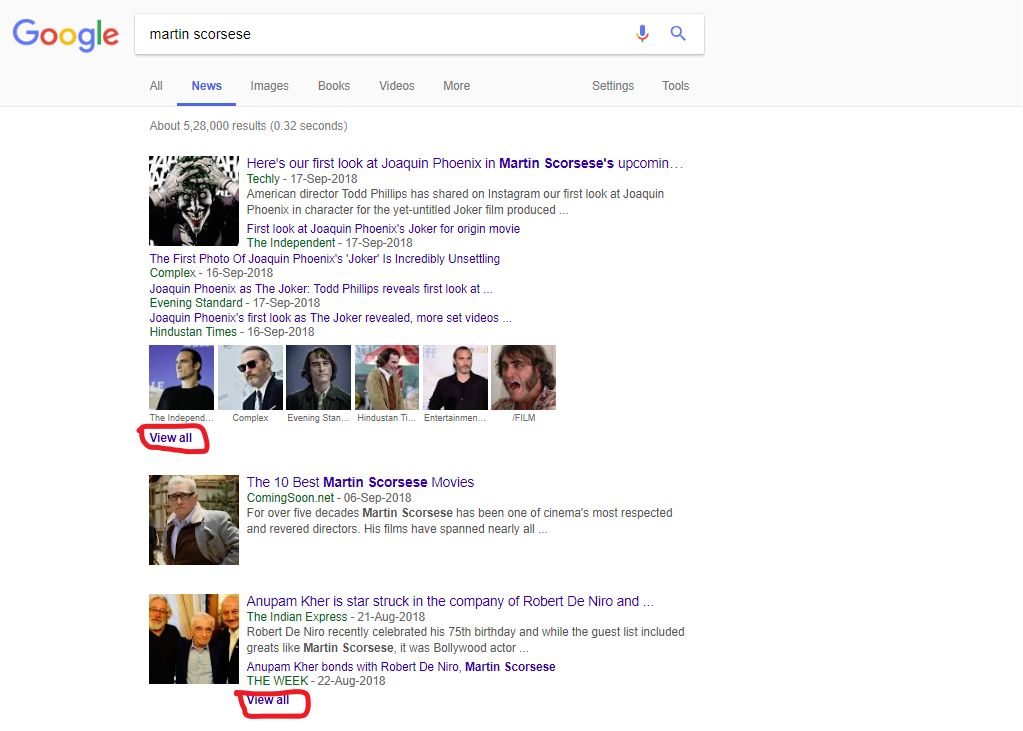Image resolution: width=1023 pixels, height=731 pixels.
Task: Open the first look revealed, more set videos link
Action: (330, 318)
